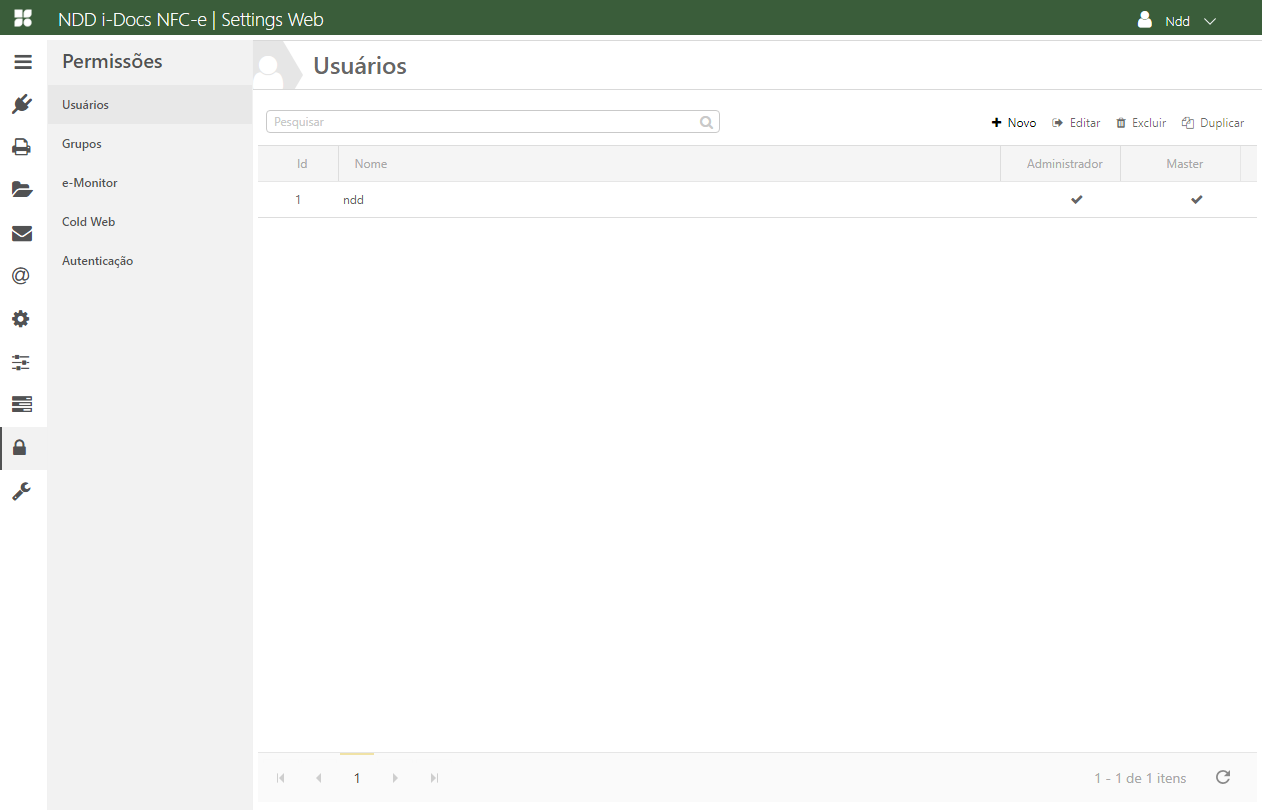The image size is (1262, 810).
Task: Click the user avatar icon in header
Action: tap(1145, 19)
